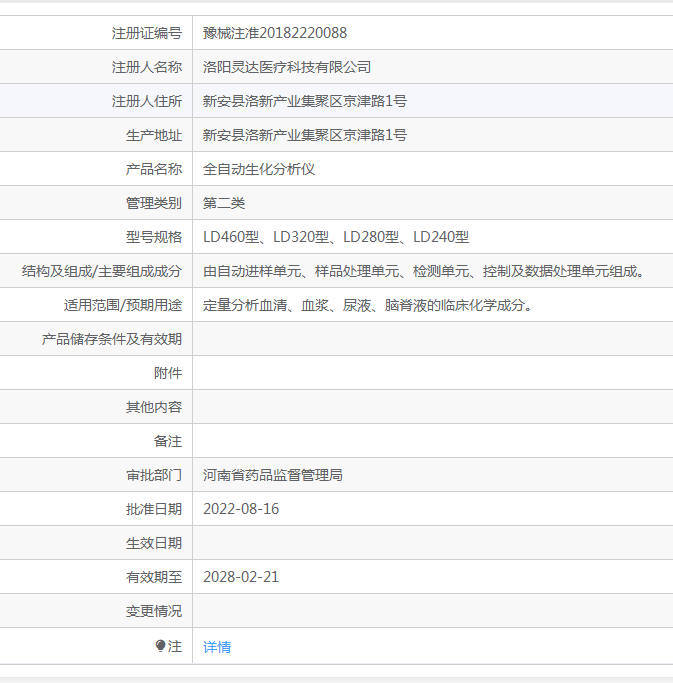The image size is (673, 683).
Task: Click the 审批部门 label
Action: click(x=154, y=475)
